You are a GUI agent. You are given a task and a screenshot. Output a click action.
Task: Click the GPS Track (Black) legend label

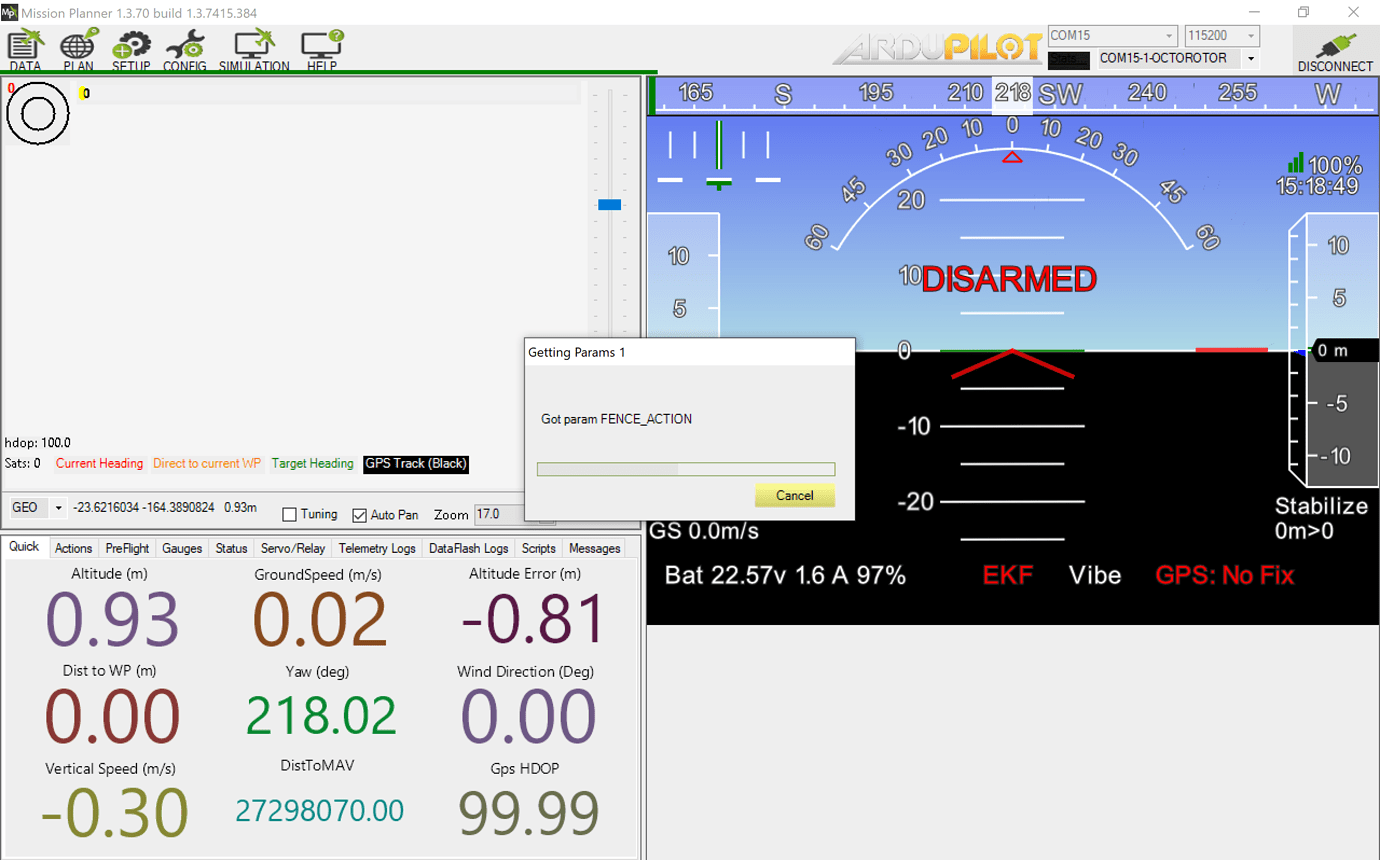point(416,464)
